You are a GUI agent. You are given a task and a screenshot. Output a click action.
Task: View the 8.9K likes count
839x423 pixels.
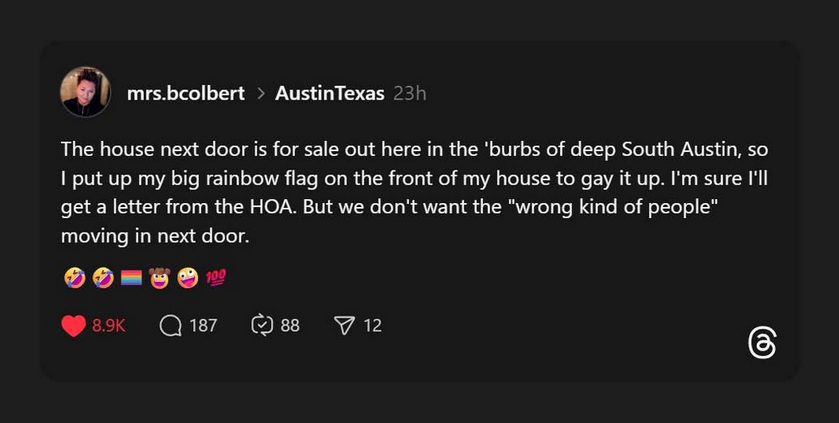click(108, 325)
